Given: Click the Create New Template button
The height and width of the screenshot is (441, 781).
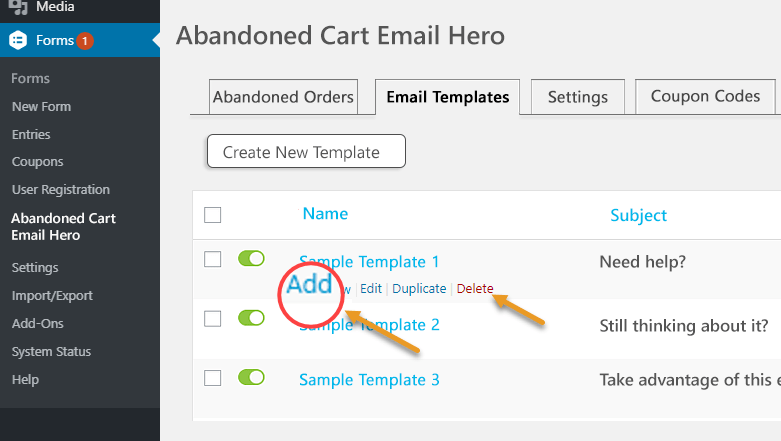Looking at the screenshot, I should pos(306,151).
